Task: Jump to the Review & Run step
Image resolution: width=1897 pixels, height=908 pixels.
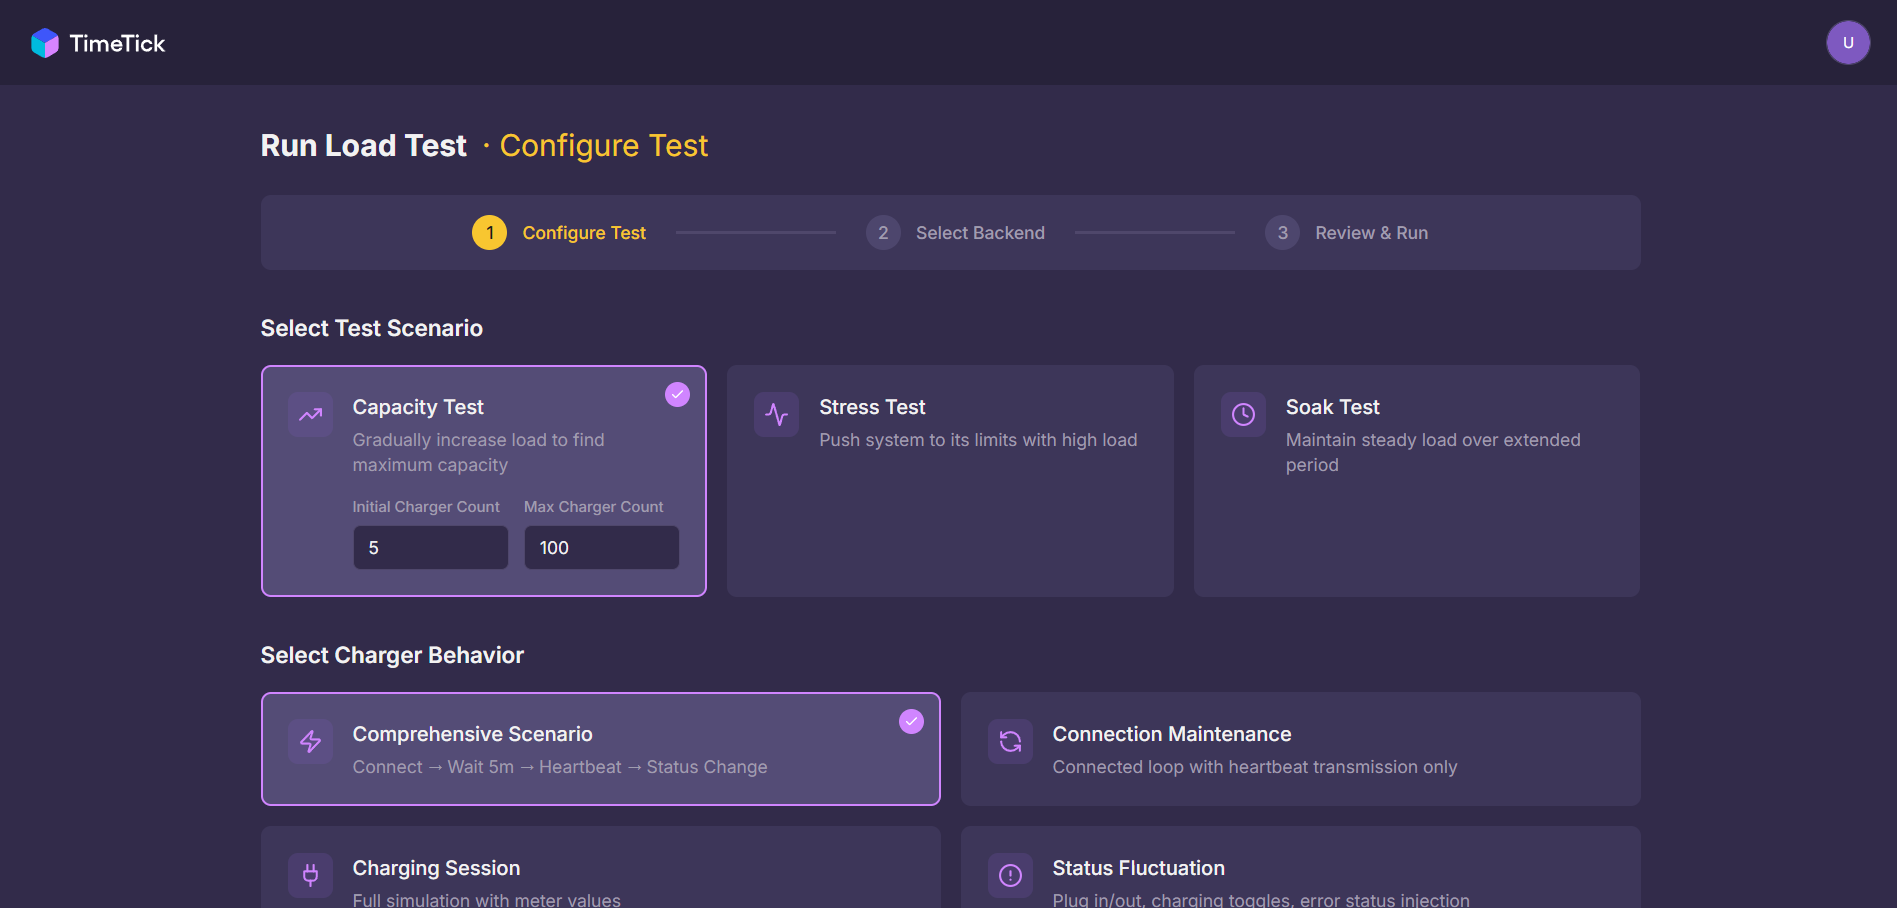Action: 1347,232
